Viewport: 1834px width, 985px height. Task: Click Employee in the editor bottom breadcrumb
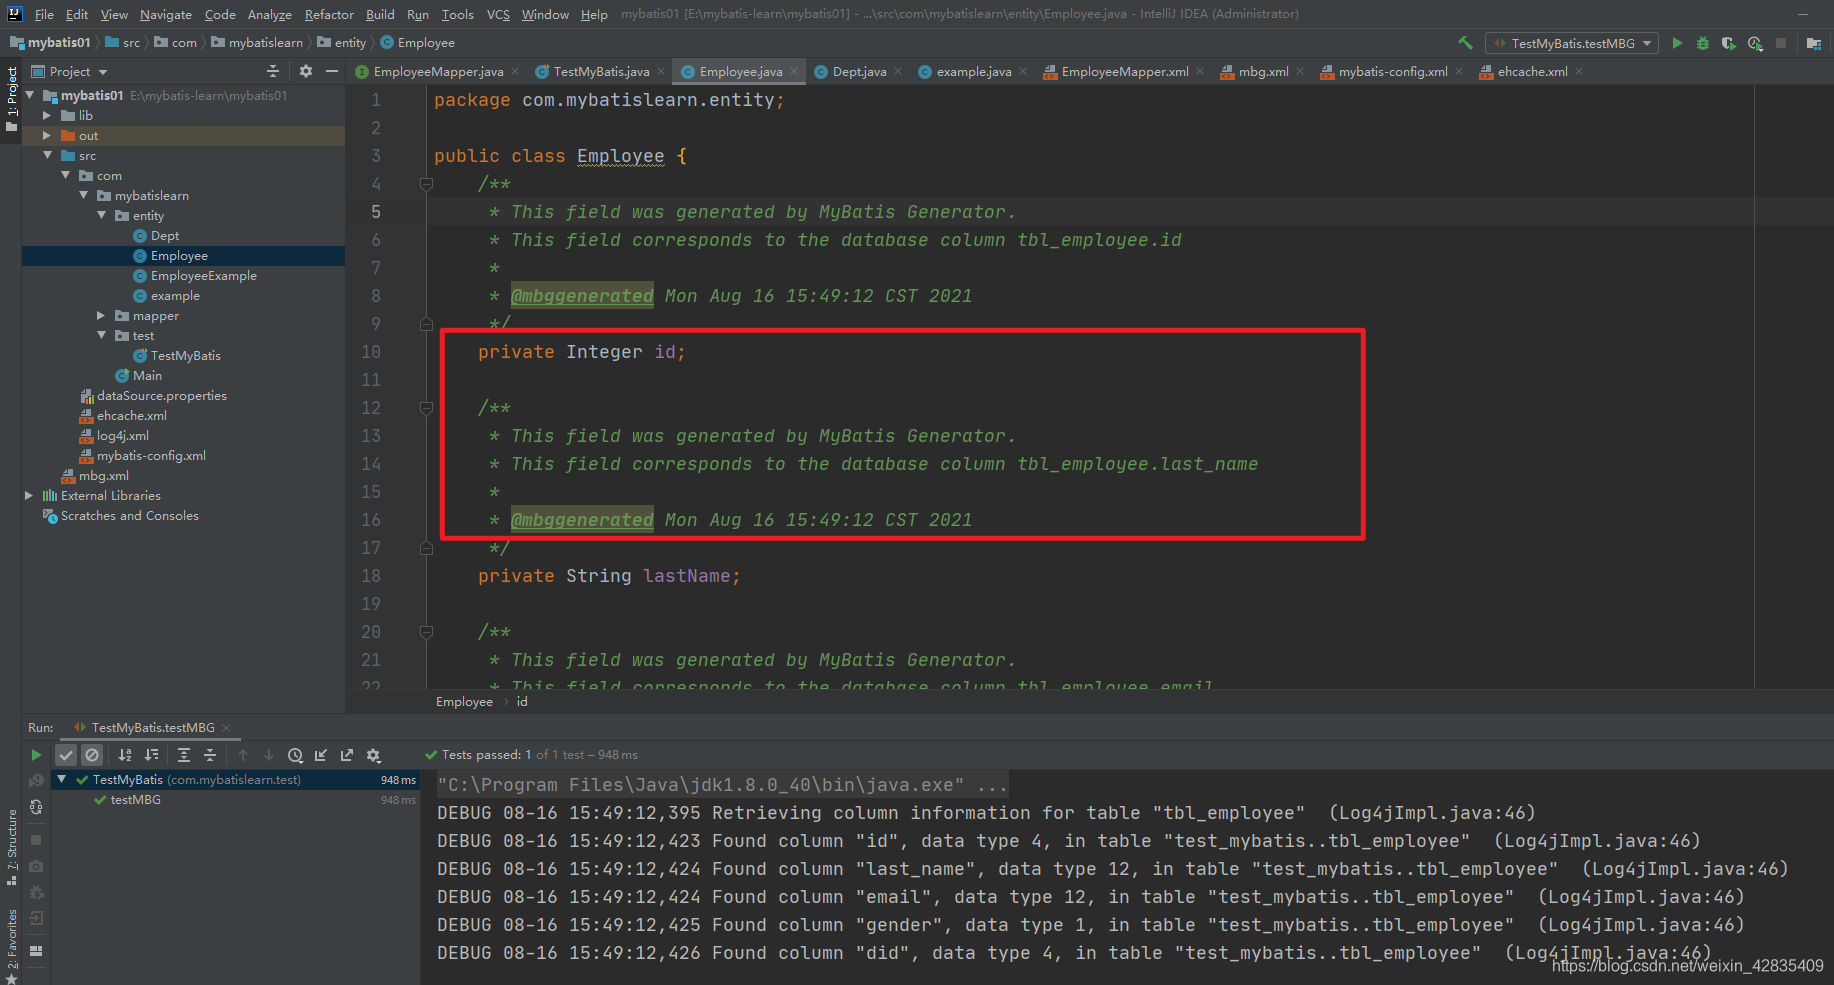click(464, 702)
